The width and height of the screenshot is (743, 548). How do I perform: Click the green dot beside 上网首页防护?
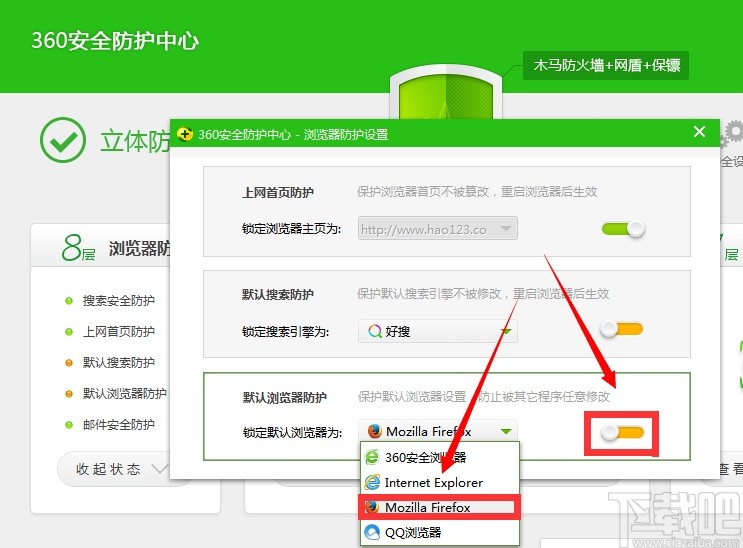(x=69, y=332)
